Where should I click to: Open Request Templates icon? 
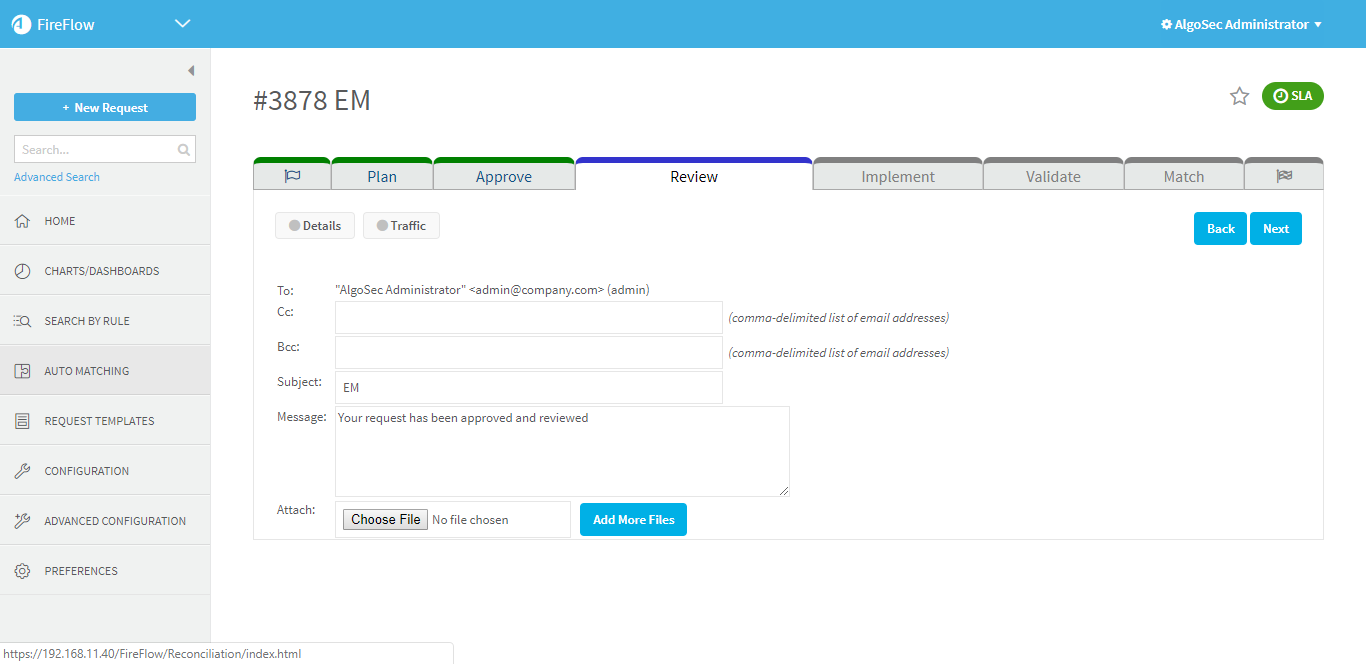click(x=22, y=421)
